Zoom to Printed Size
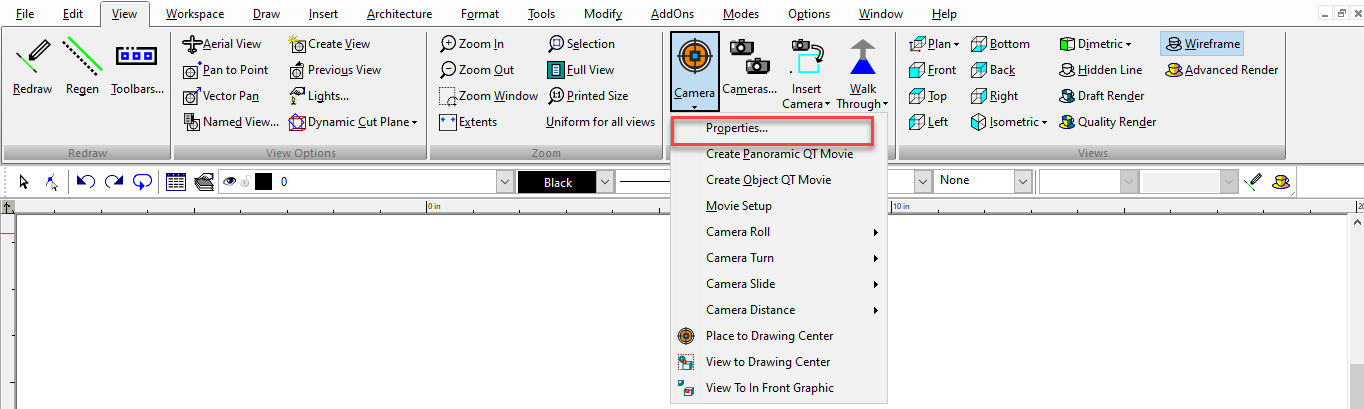 [588, 96]
